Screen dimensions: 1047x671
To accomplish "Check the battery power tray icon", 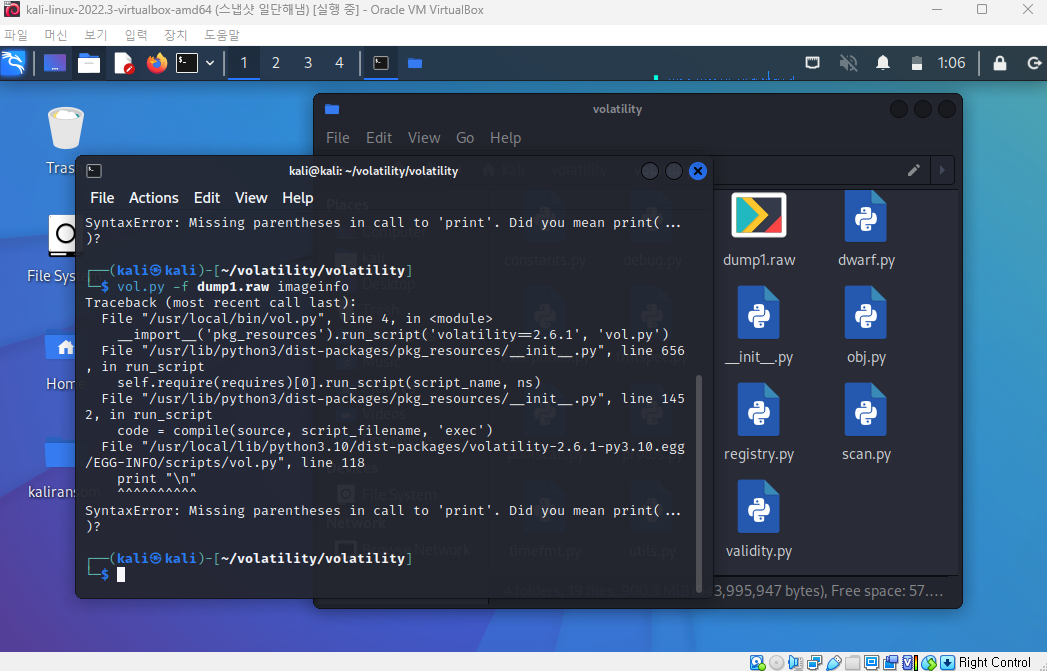I will (917, 63).
